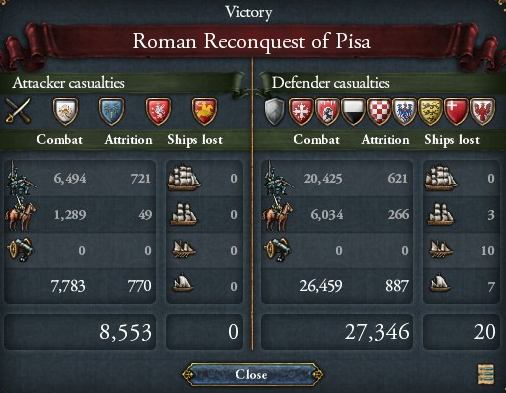Click the plain silver defender shield

pos(275,112)
